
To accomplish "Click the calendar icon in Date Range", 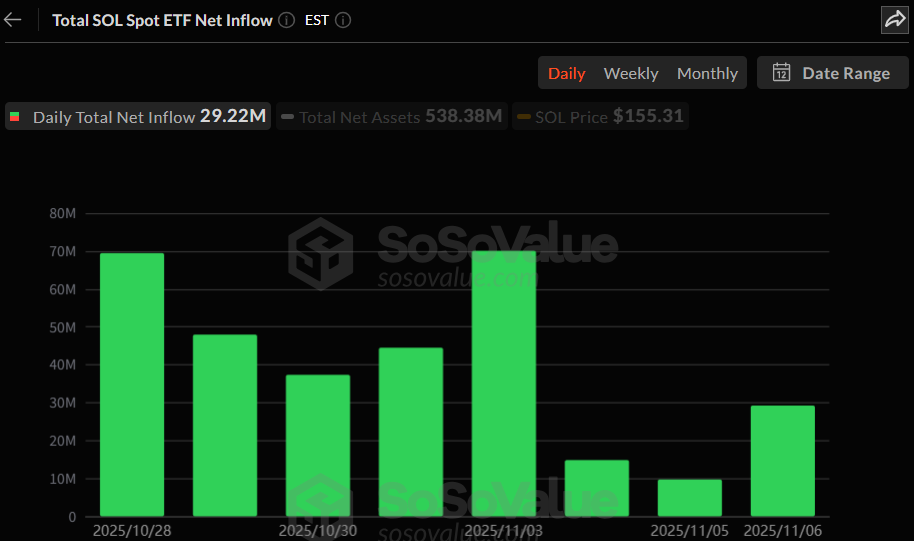I will pos(782,73).
